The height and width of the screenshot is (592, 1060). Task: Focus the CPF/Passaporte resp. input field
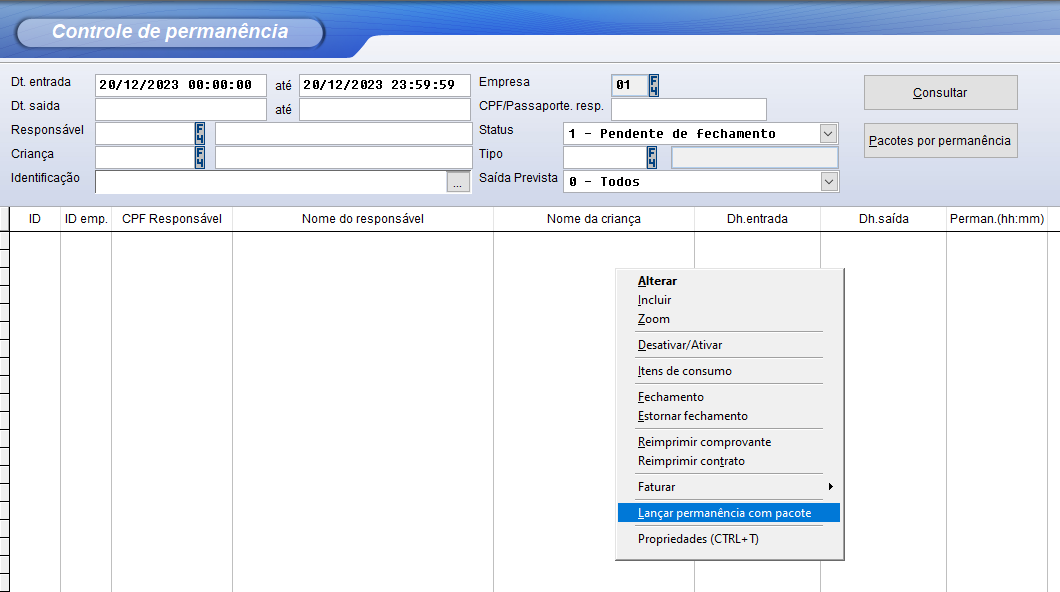tap(688, 109)
